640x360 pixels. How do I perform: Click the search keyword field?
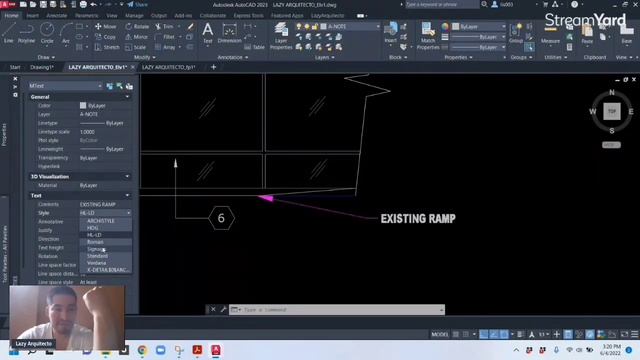pos(442,4)
